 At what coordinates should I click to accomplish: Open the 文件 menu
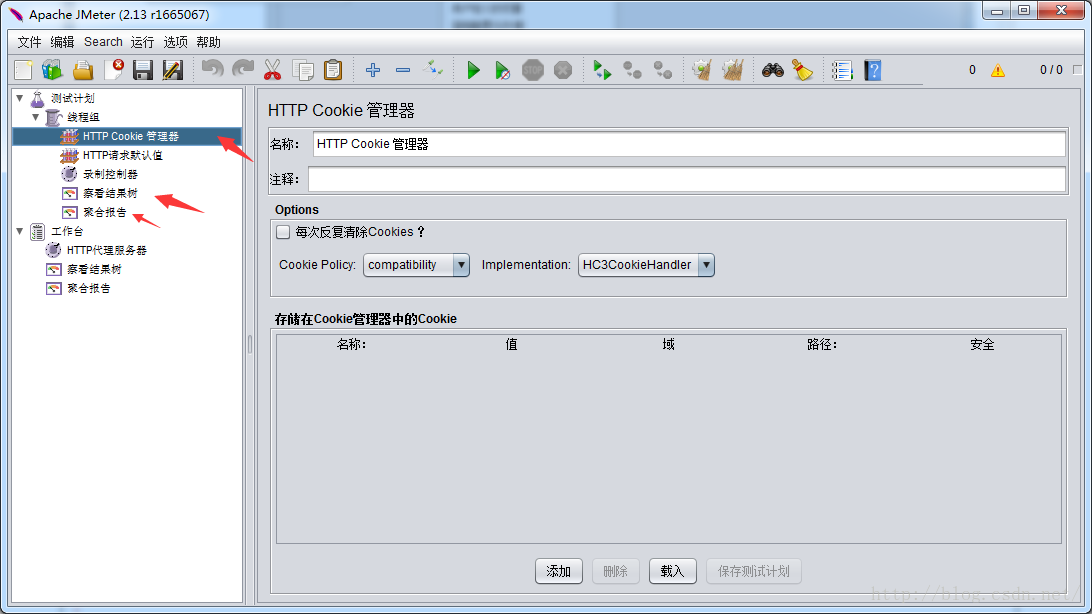coord(29,42)
